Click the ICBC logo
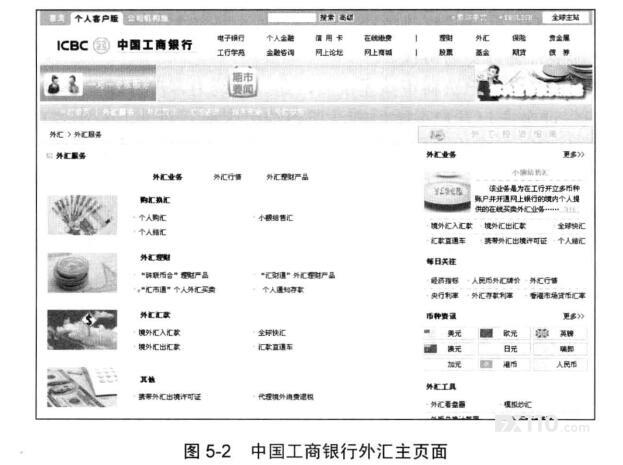This screenshot has height=465, width=623. click(124, 45)
